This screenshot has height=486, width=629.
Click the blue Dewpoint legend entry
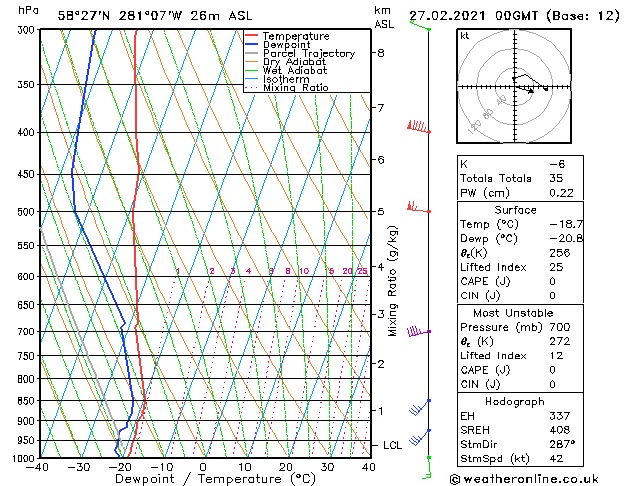(278, 45)
